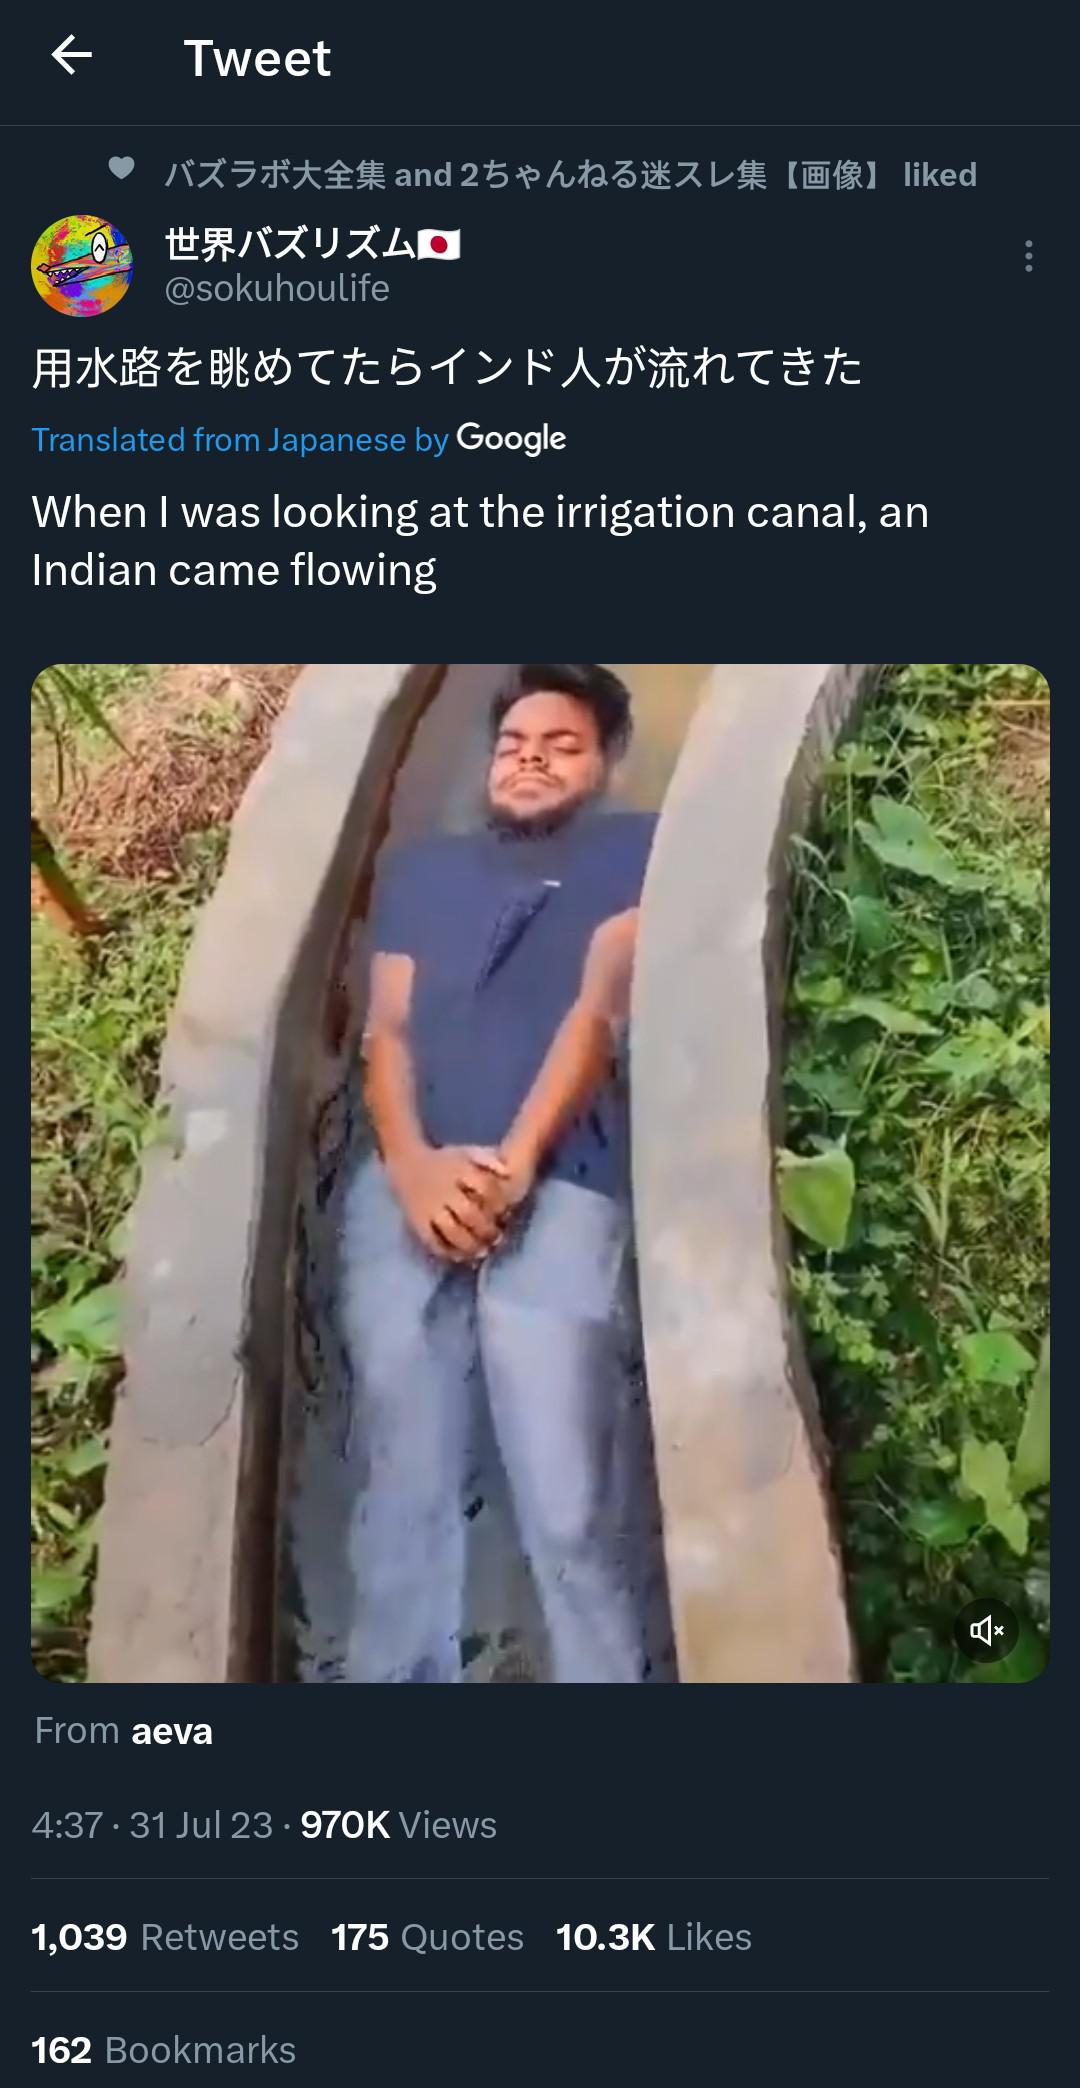The image size is (1080, 2088).
Task: Tap the Tweet header title
Action: click(257, 58)
